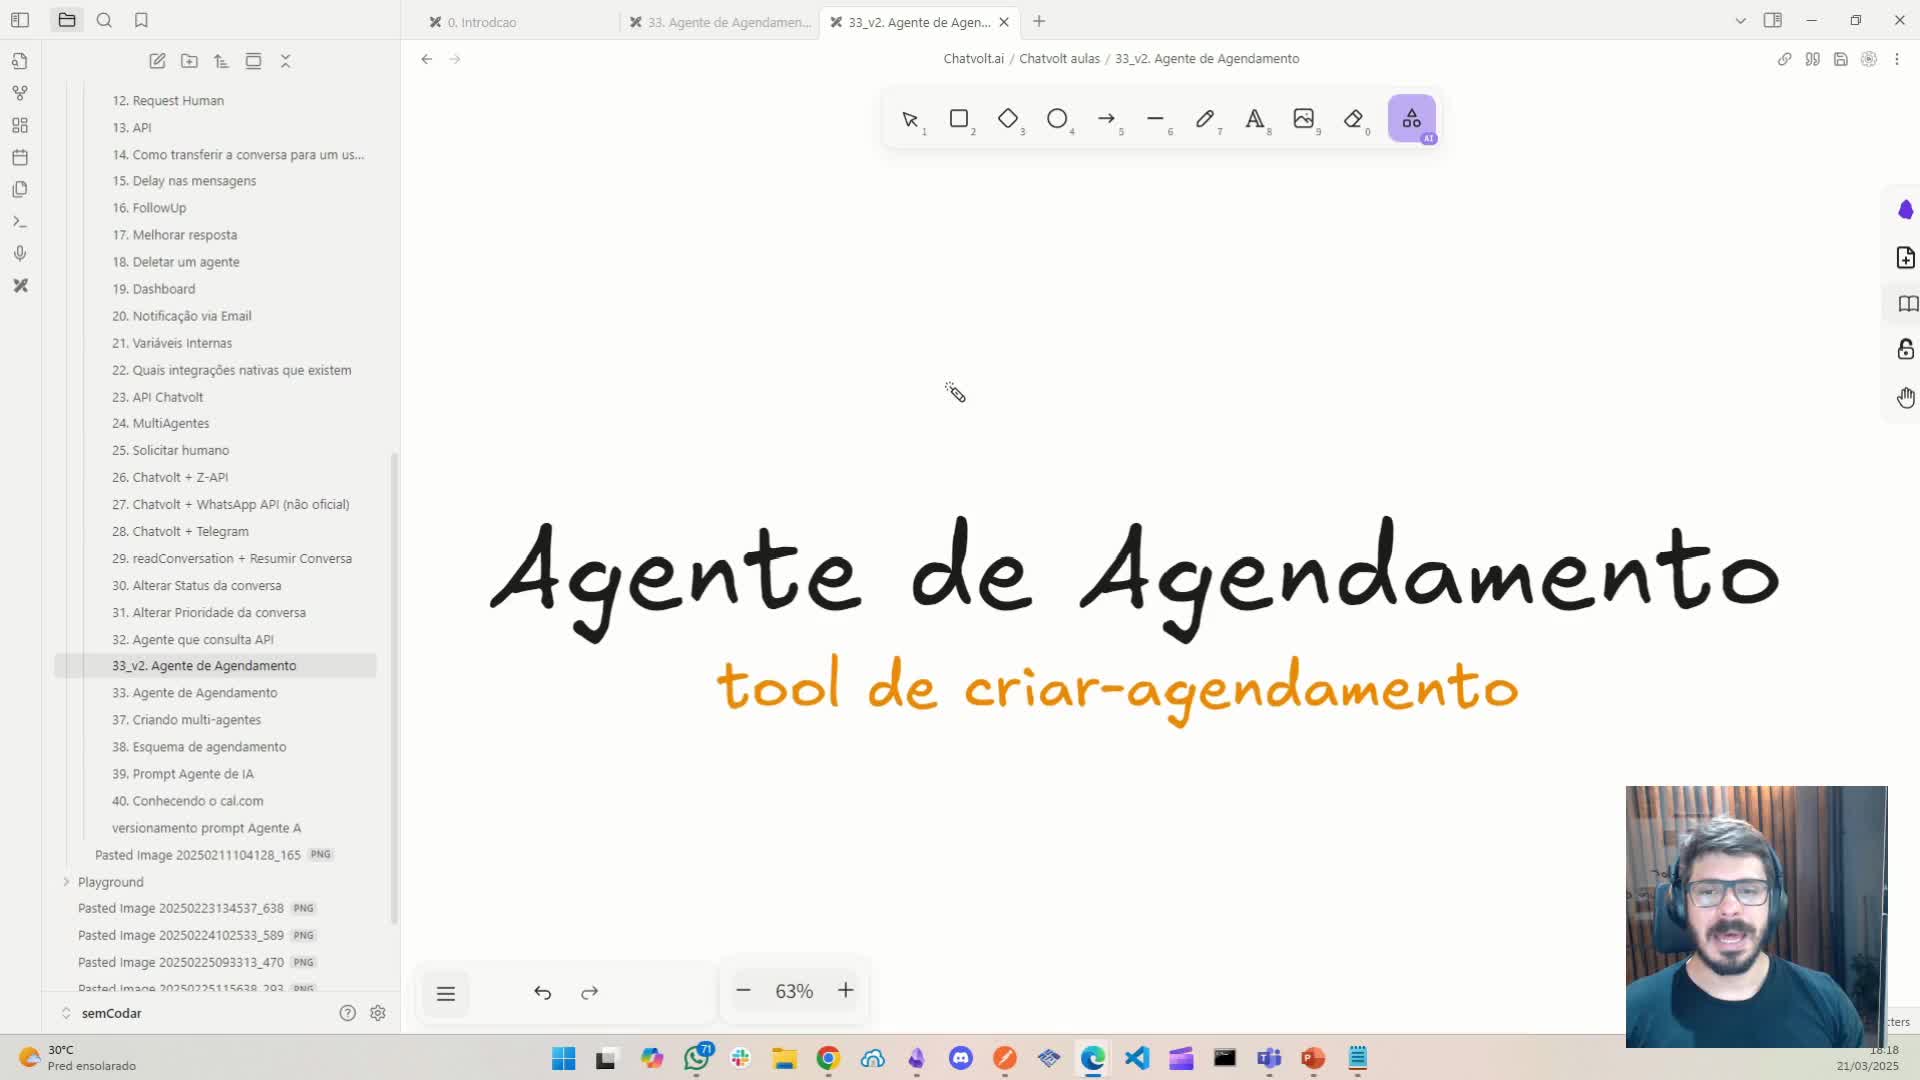This screenshot has width=1920, height=1080.
Task: Open help via question mark near semCodar
Action: pos(347,1013)
